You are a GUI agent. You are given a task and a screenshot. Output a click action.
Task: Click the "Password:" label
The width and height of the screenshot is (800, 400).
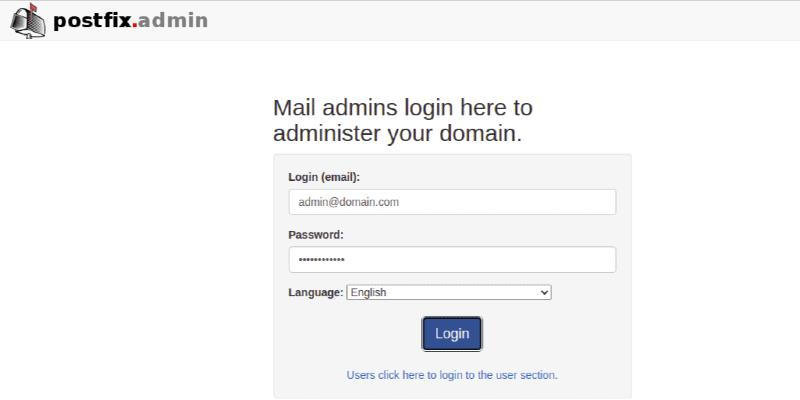coord(316,235)
